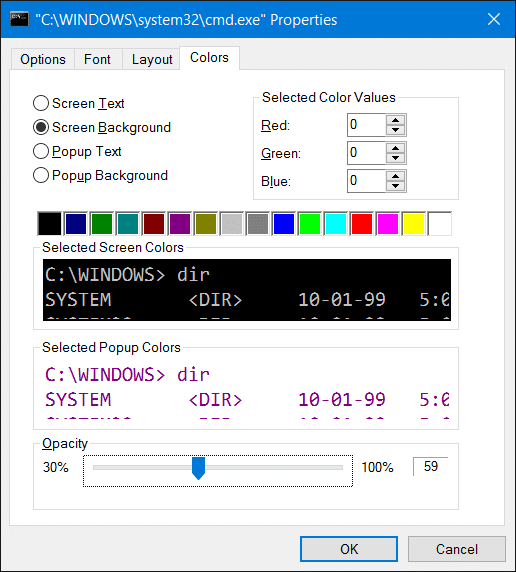
Task: Switch to the Font tab
Action: (x=97, y=59)
